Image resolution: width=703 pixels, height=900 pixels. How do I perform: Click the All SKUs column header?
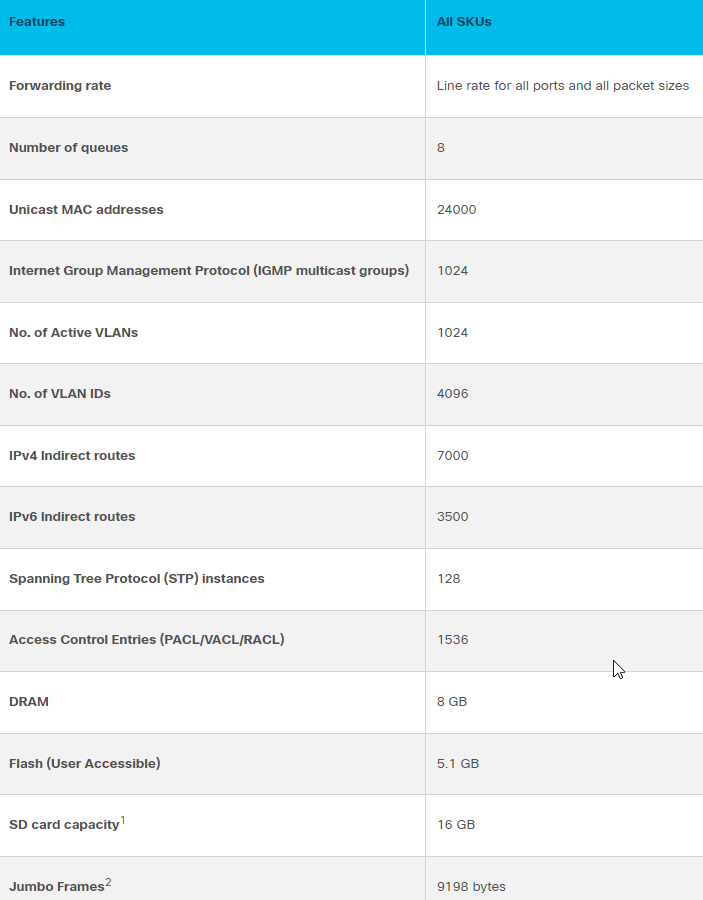pos(464,22)
